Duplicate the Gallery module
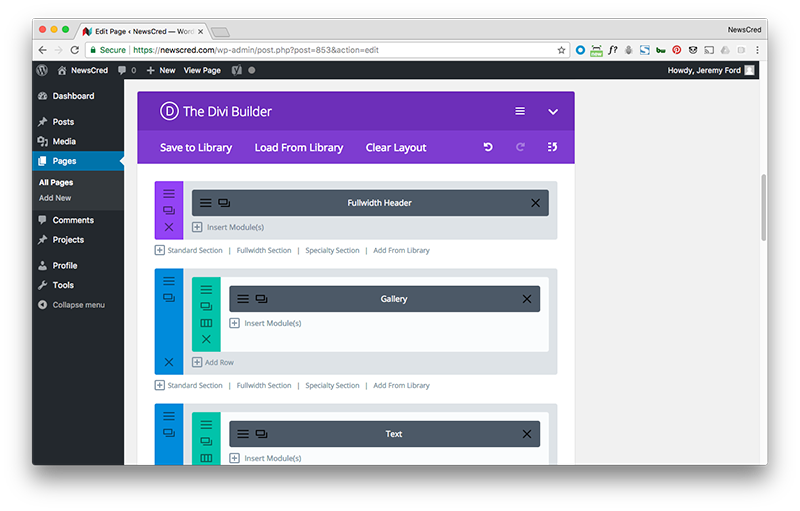This screenshot has width=800, height=511. point(261,299)
